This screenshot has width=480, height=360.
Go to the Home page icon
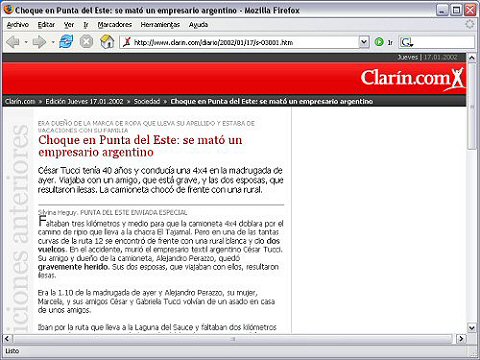tap(107, 42)
